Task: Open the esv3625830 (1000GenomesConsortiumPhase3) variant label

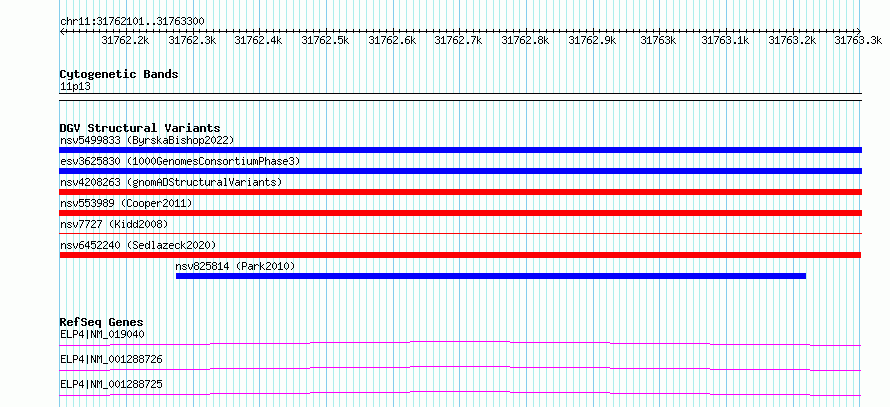Action: point(180,161)
